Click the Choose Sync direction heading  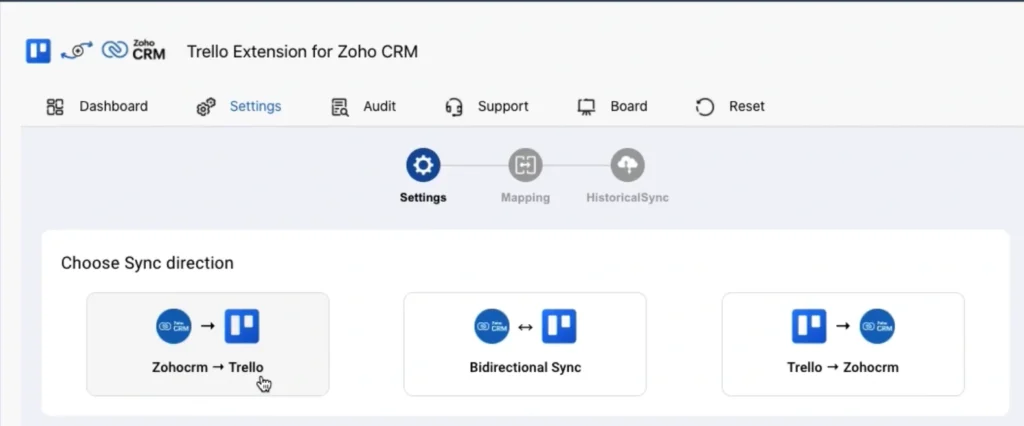(147, 263)
